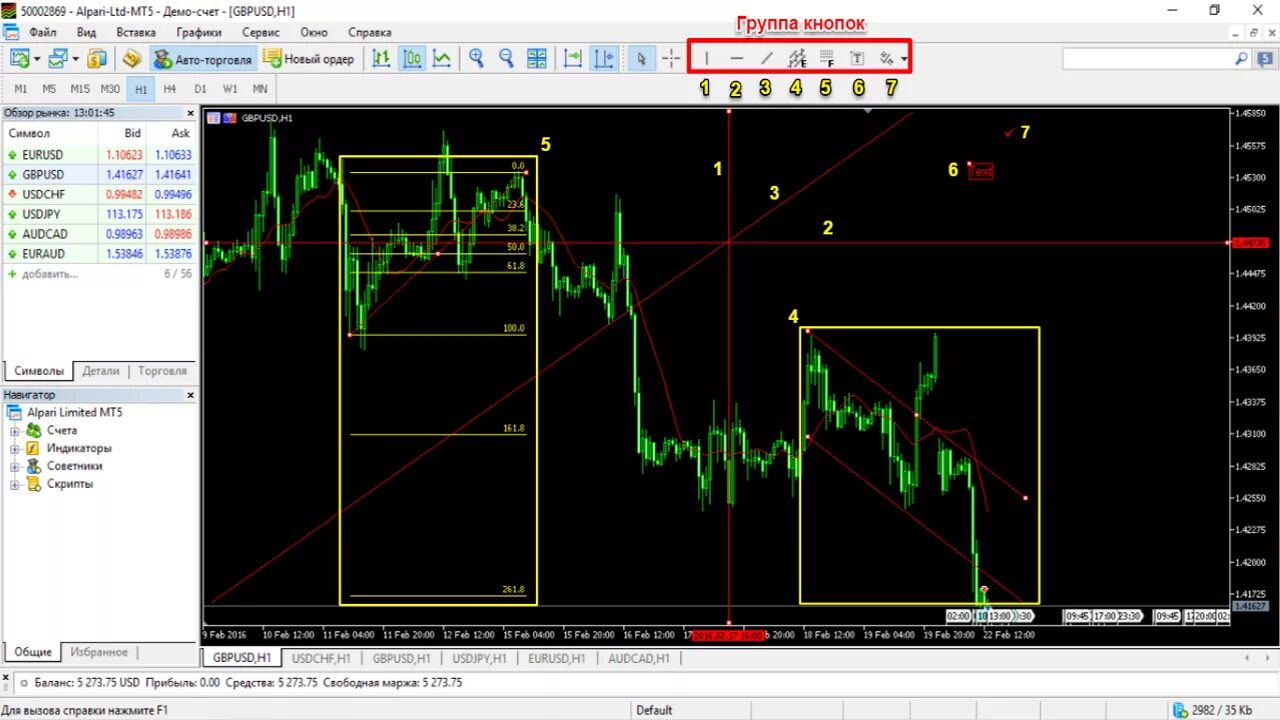This screenshot has height=720, width=1280.
Task: Open Новый ордер dialog
Action: [308, 59]
